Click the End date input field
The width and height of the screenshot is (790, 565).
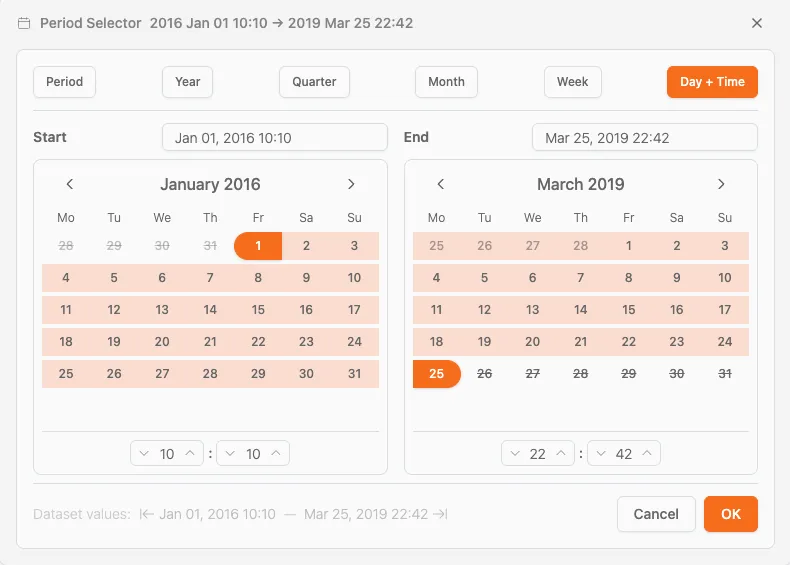[x=644, y=138]
